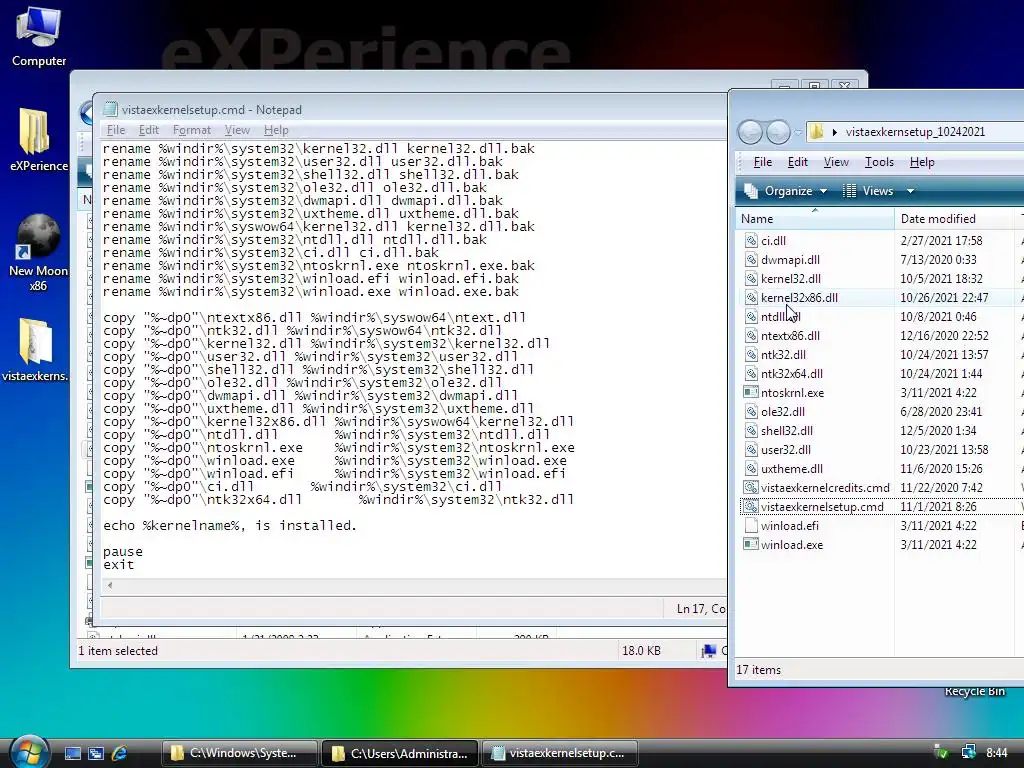Select ntk32.dll file
This screenshot has height=768, width=1024.
783,354
